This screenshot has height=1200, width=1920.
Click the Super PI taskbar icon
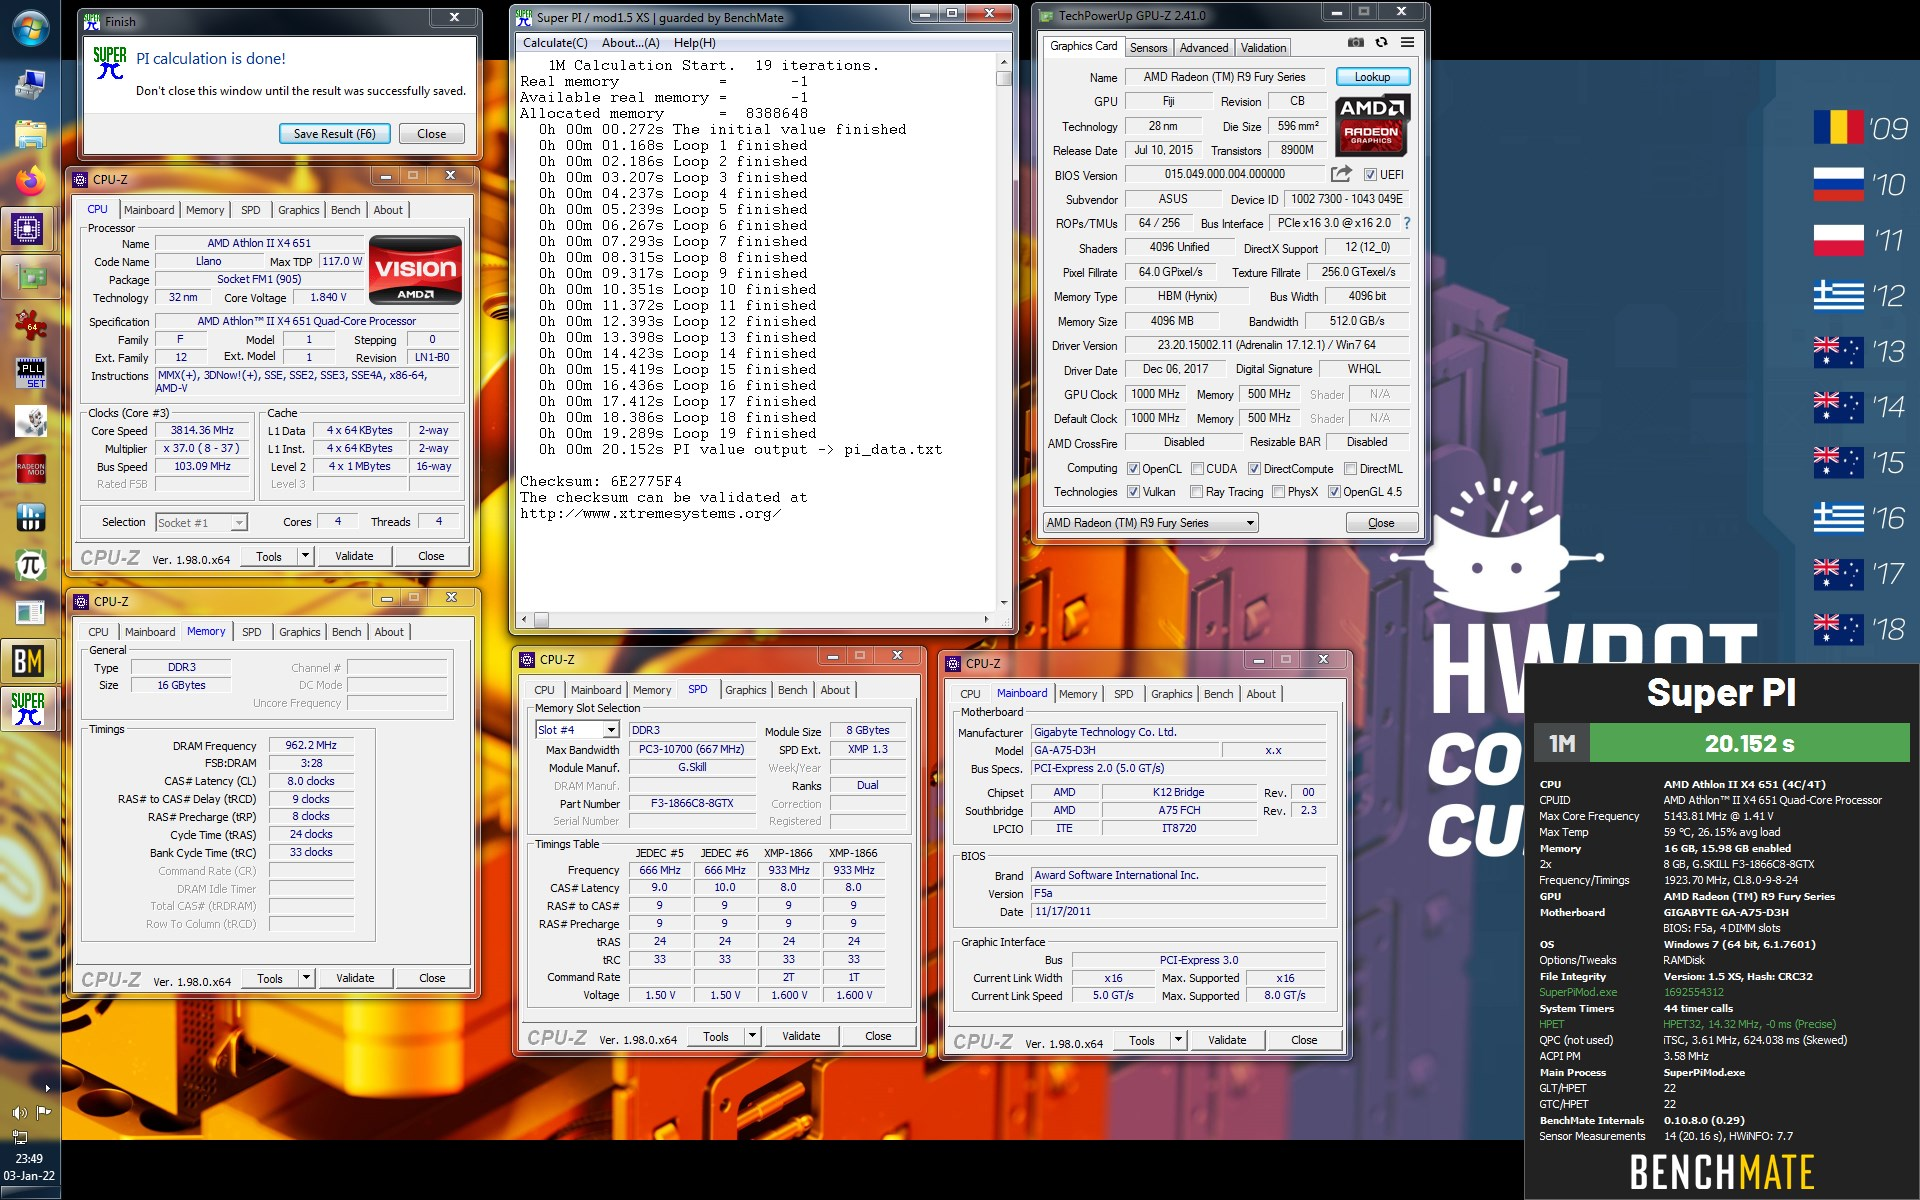tap(30, 709)
